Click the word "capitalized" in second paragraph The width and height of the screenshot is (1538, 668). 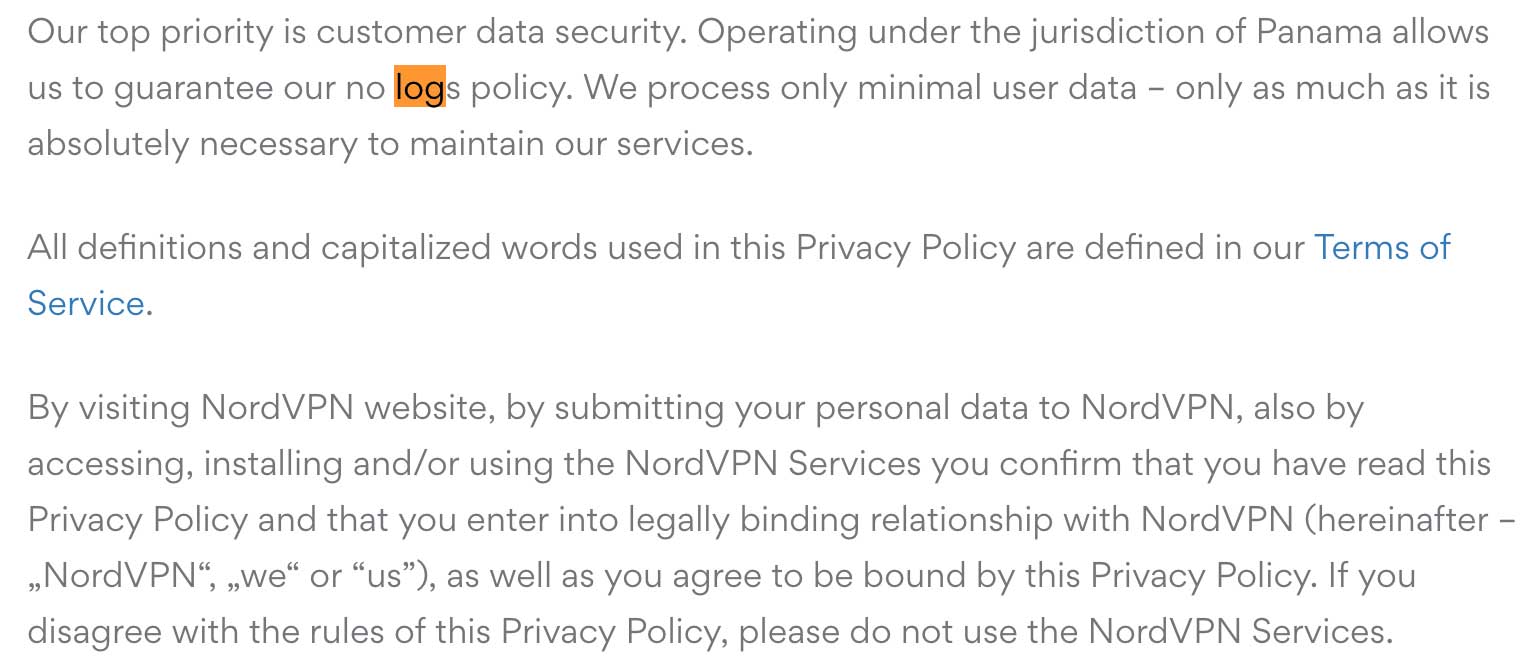407,247
